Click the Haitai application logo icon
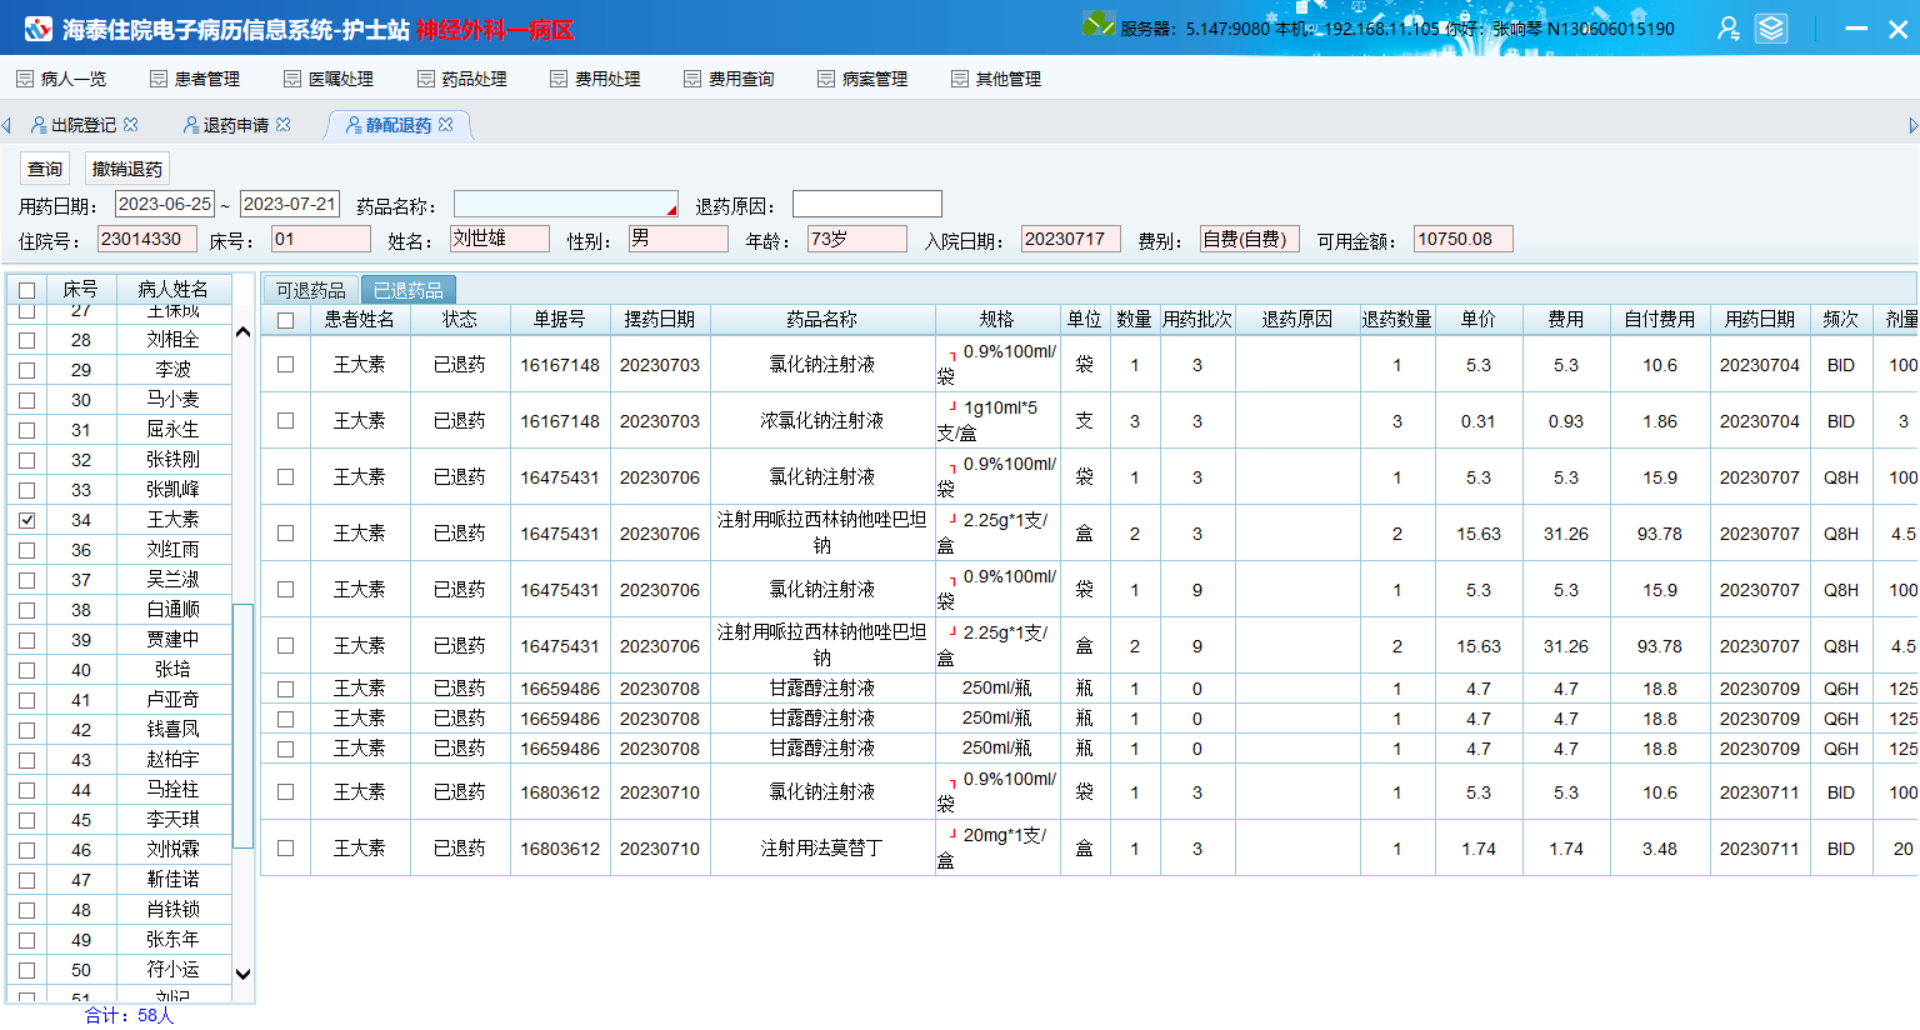The height and width of the screenshot is (1030, 1920). 38,29
